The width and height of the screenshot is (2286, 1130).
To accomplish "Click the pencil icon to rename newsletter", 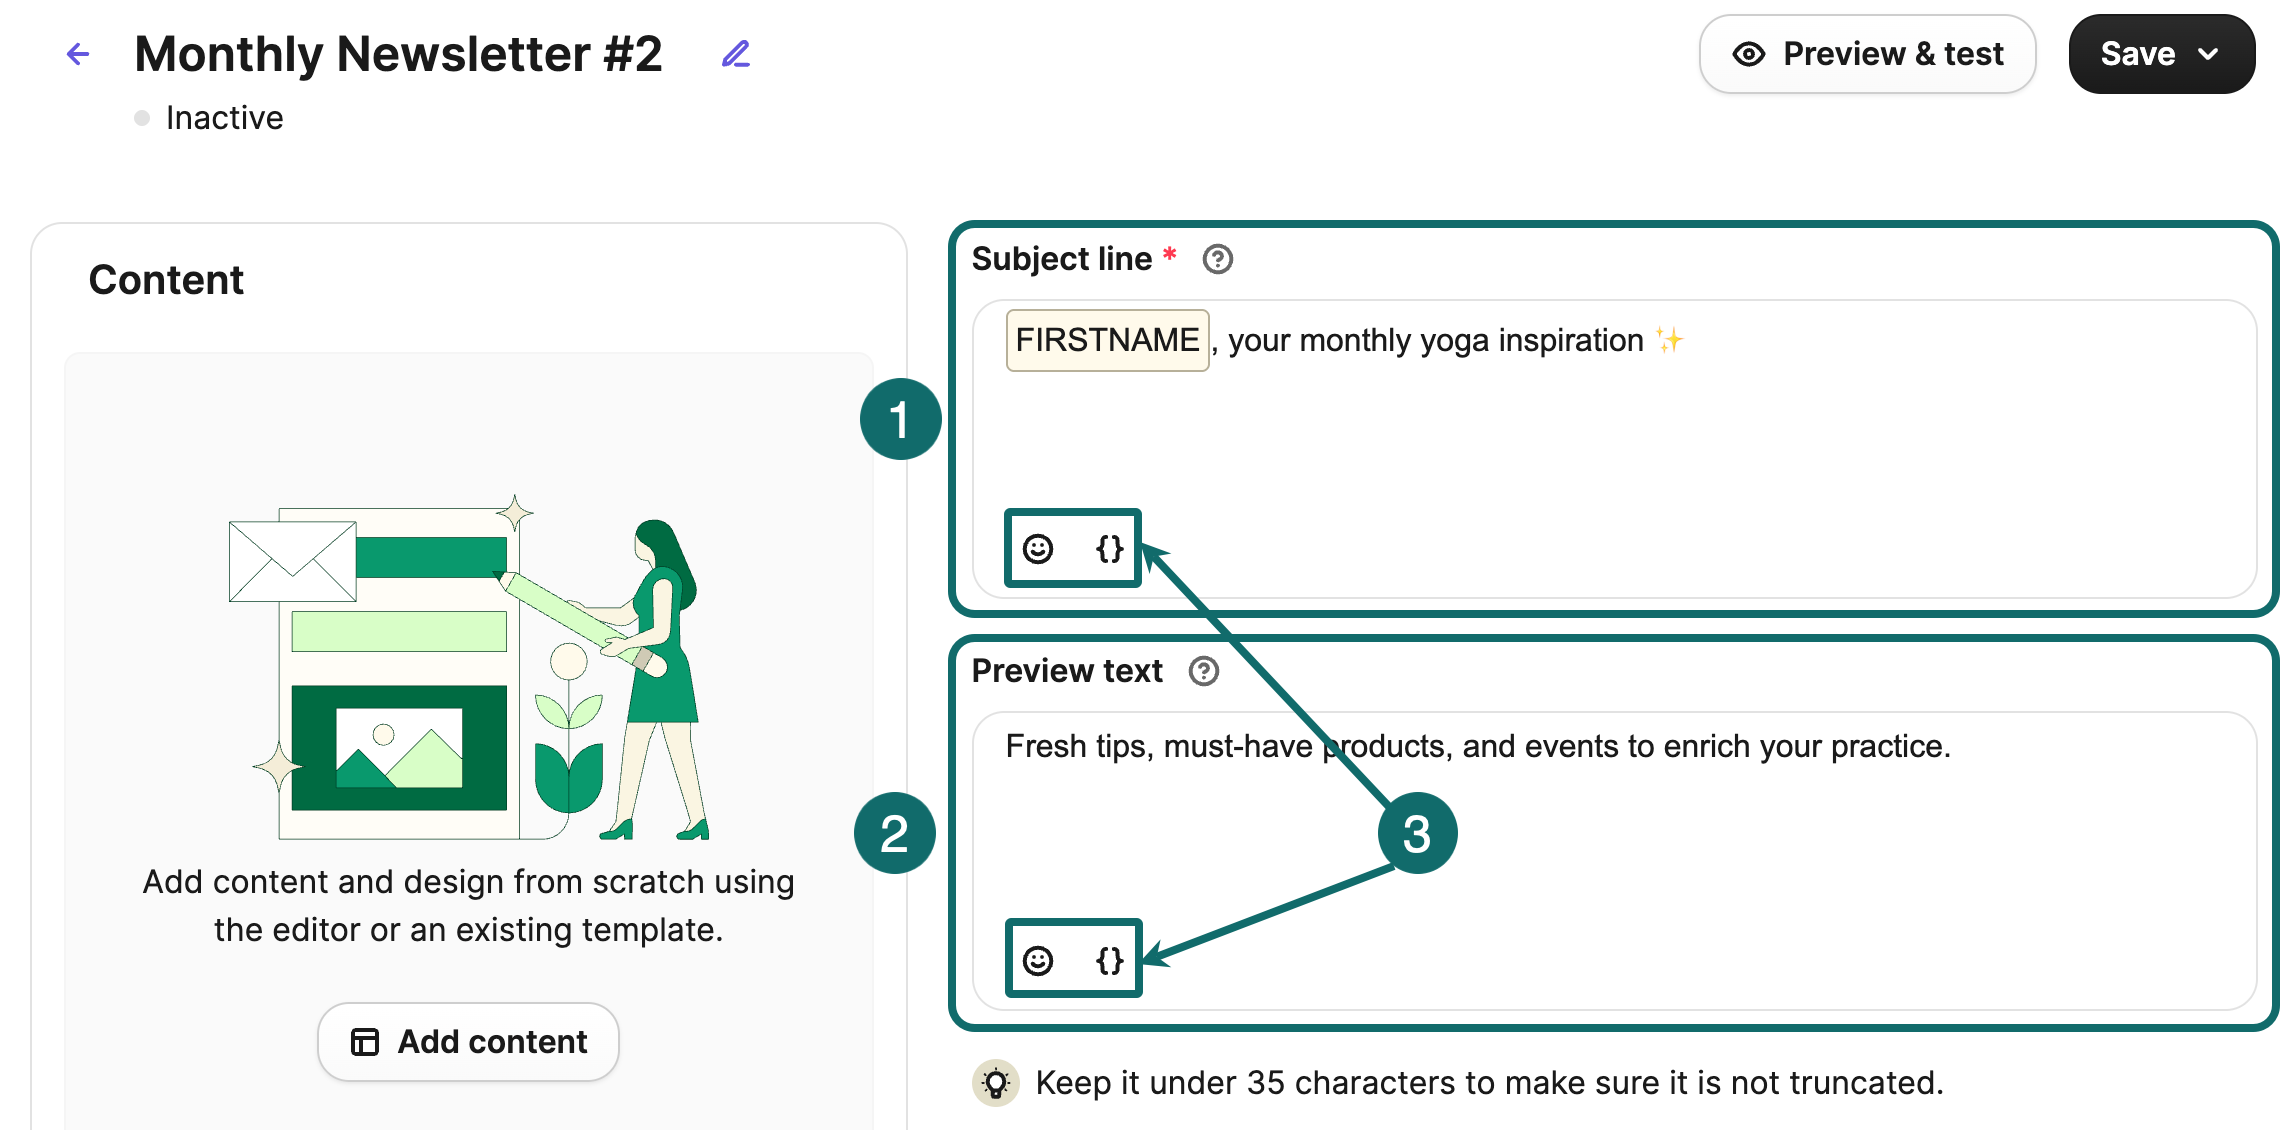I will pos(736,54).
